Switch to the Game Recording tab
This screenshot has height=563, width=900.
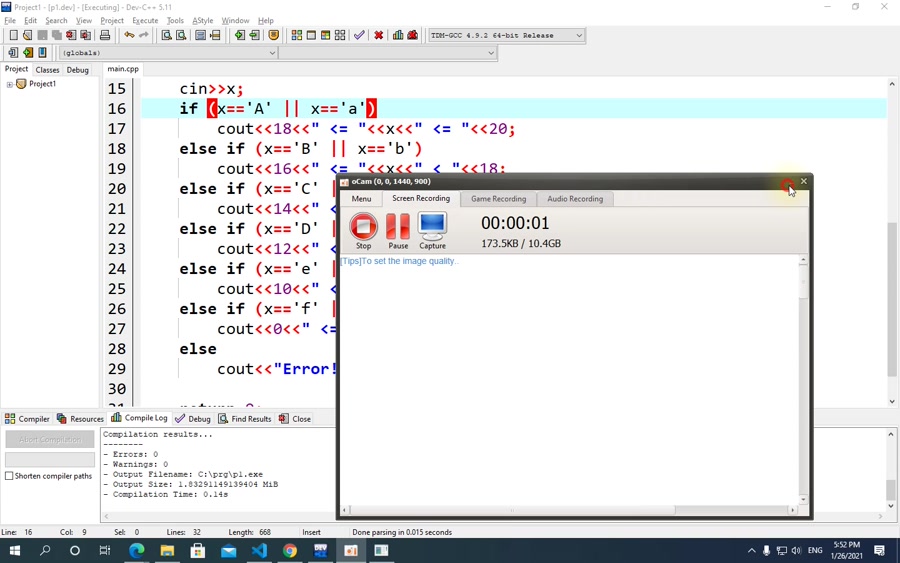[x=498, y=199]
